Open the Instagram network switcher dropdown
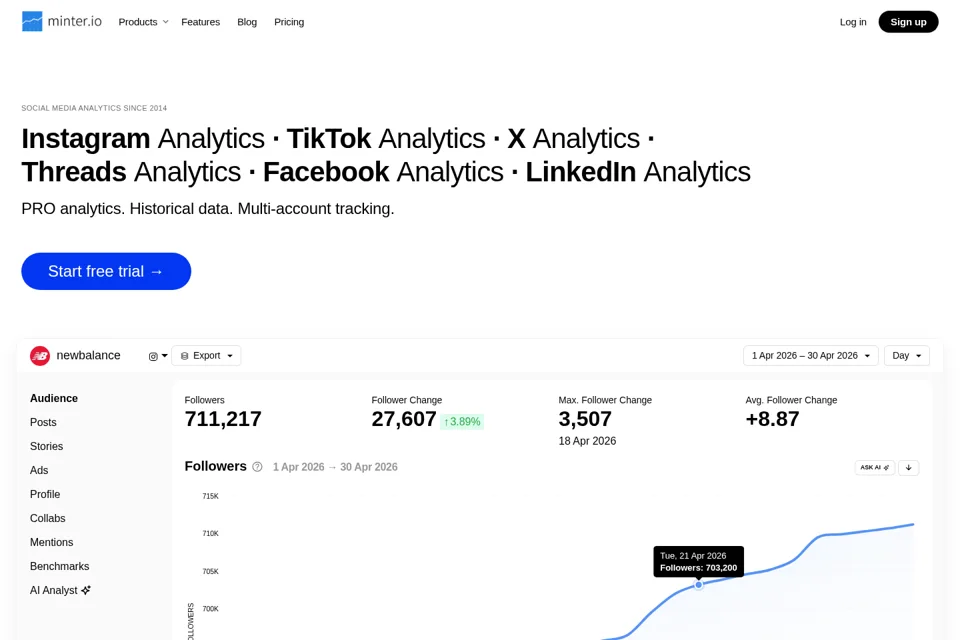The image size is (960, 640). pyautogui.click(x=157, y=356)
